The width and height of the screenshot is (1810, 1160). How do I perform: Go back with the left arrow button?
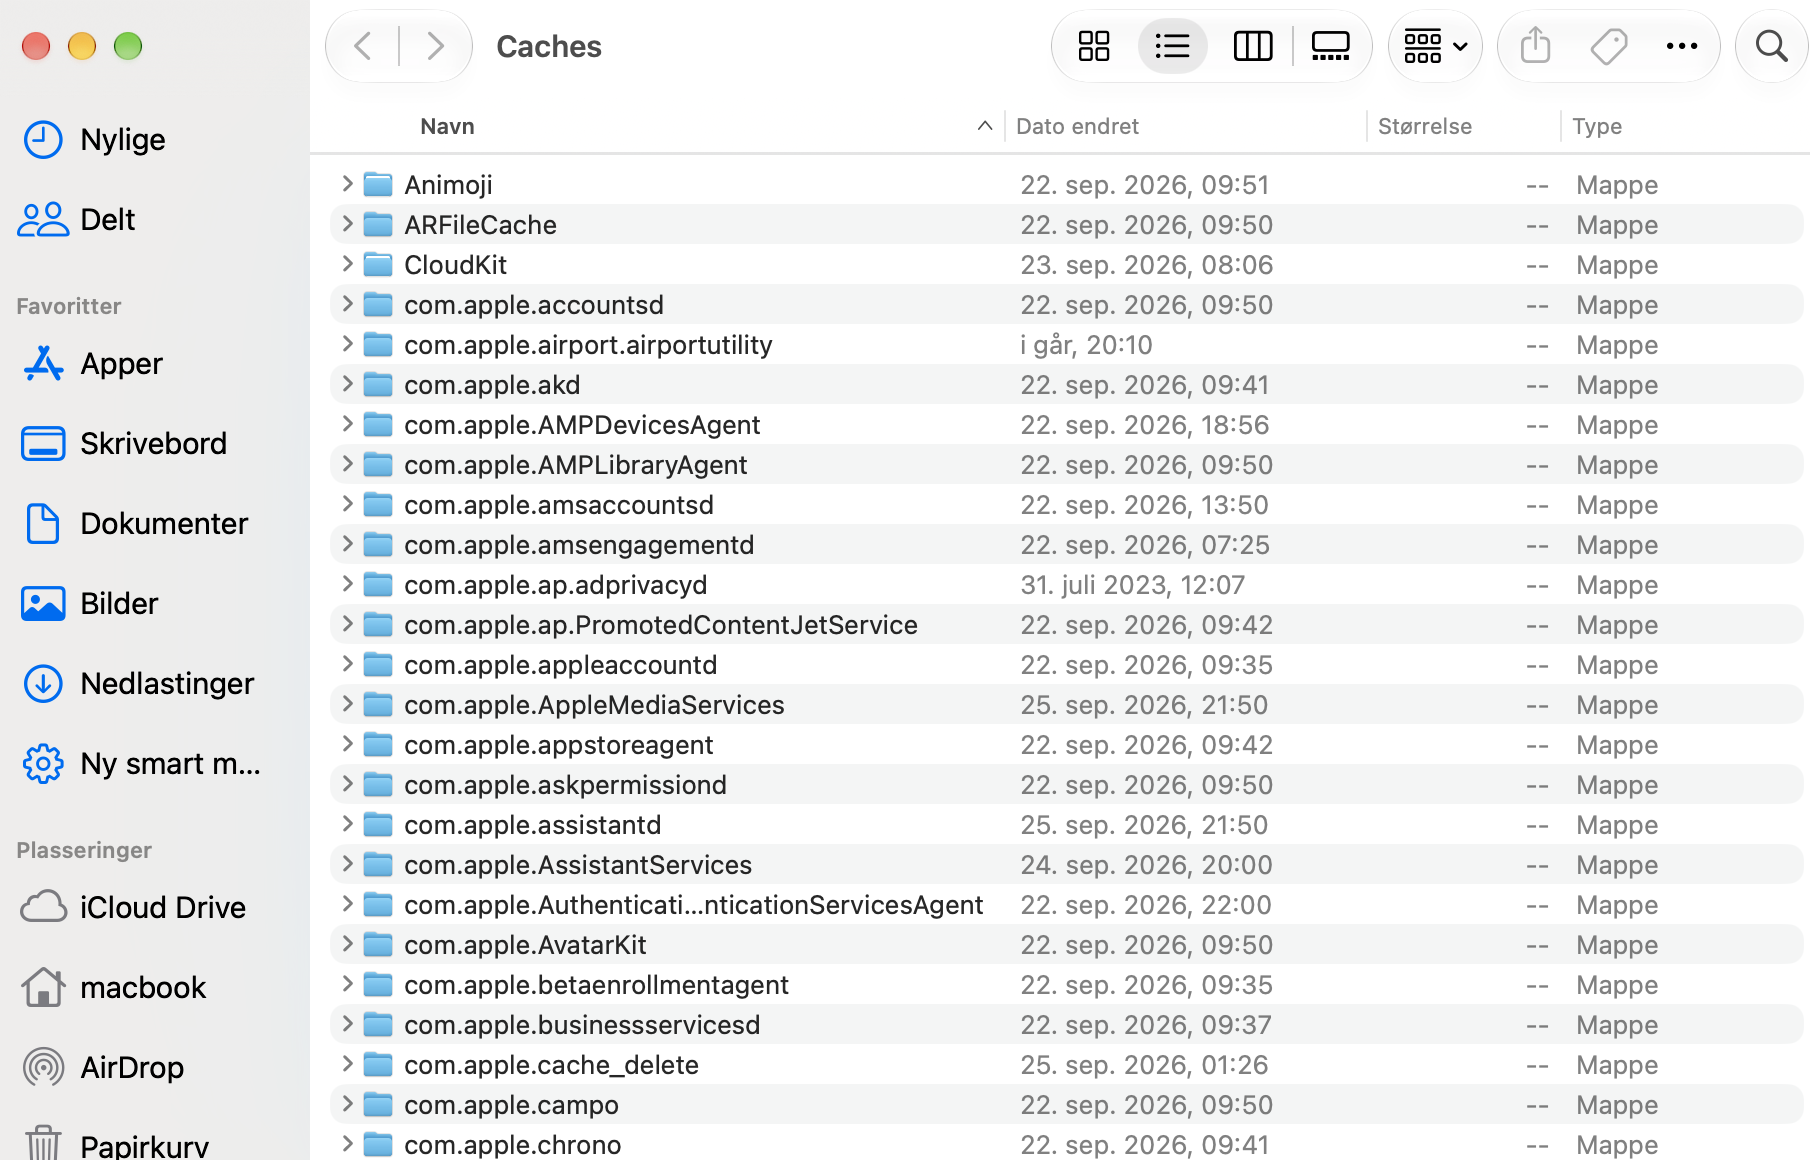[363, 46]
